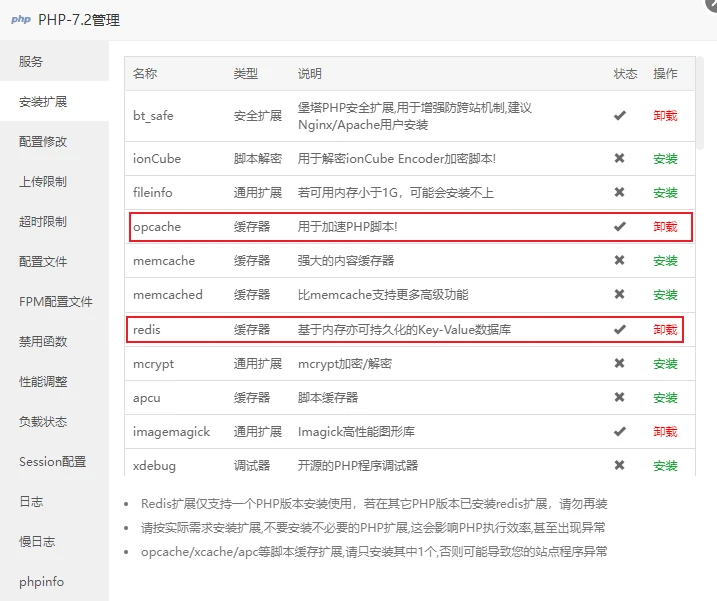Click 安装 for the xdebug extension

pos(665,465)
